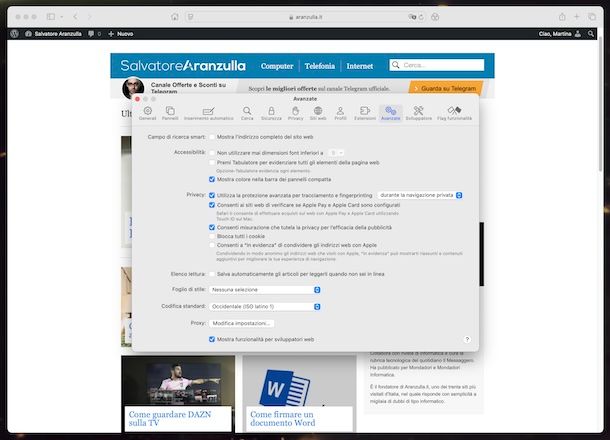Open the Inserimento automatico tab
This screenshot has height=440, width=610.
209,113
